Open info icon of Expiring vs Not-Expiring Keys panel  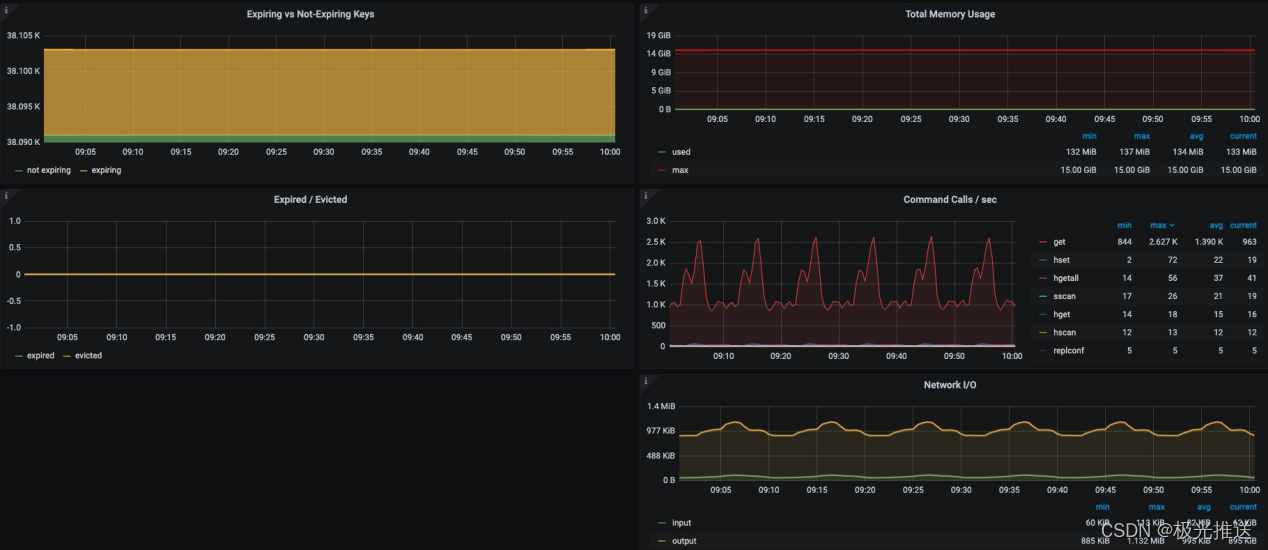[6, 10]
